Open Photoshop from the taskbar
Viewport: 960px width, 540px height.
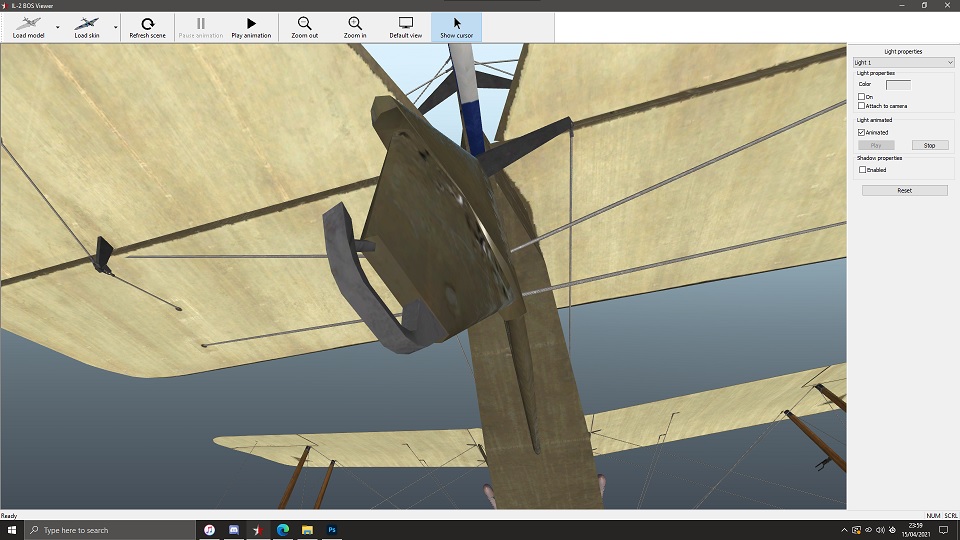pos(332,530)
